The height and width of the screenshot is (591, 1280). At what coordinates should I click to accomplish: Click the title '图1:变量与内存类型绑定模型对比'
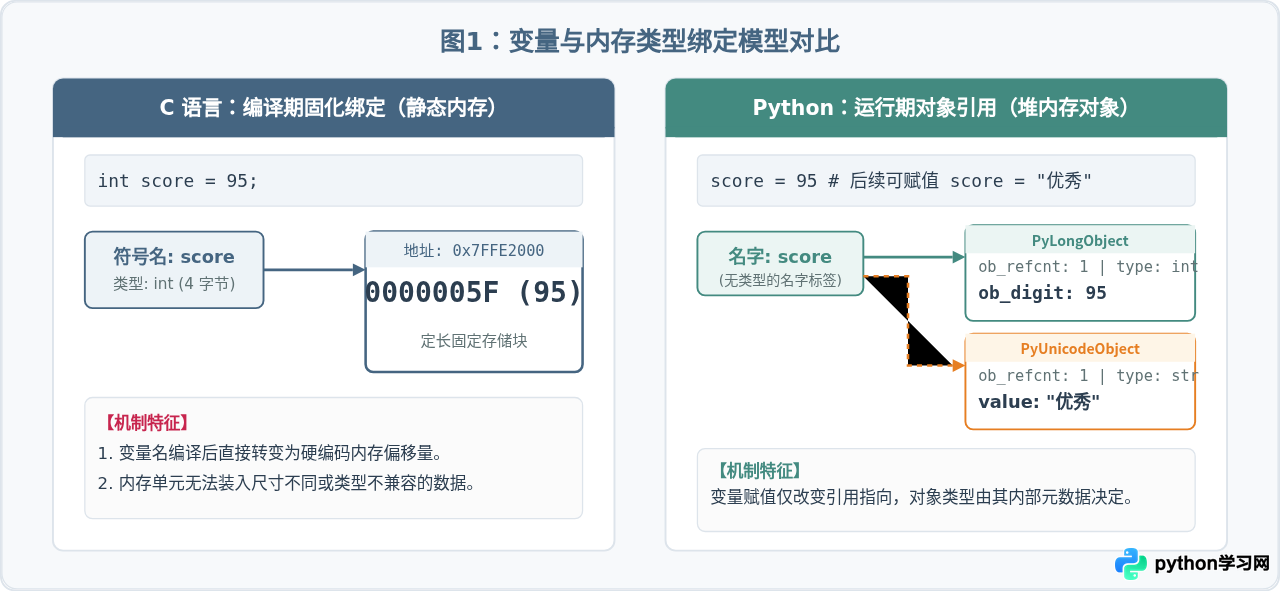(640, 41)
